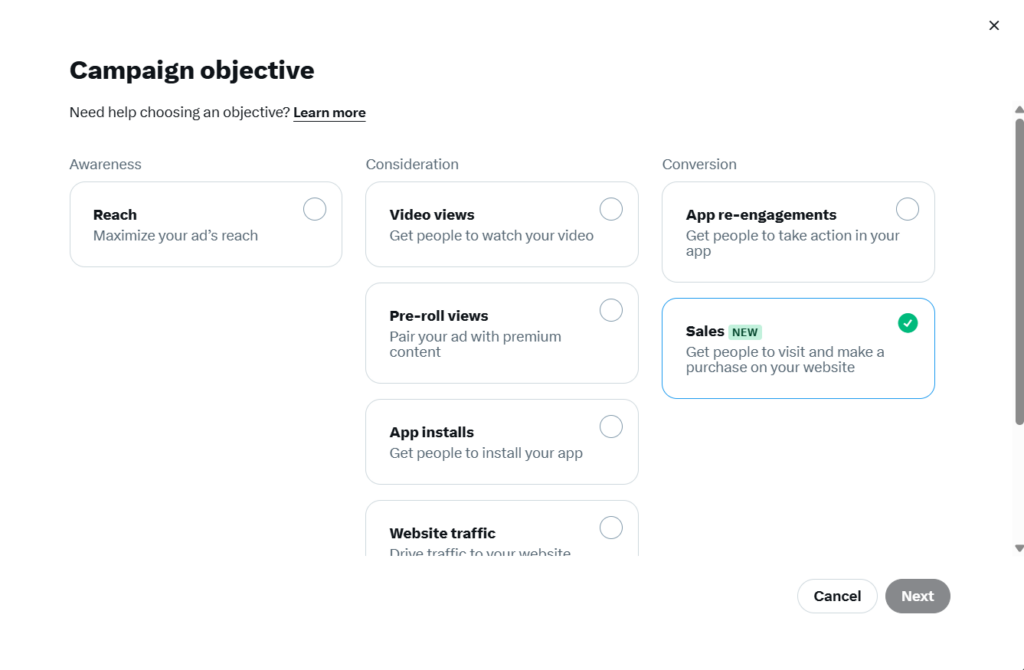The height and width of the screenshot is (670, 1024).
Task: Open the Learn more link
Action: pos(329,112)
